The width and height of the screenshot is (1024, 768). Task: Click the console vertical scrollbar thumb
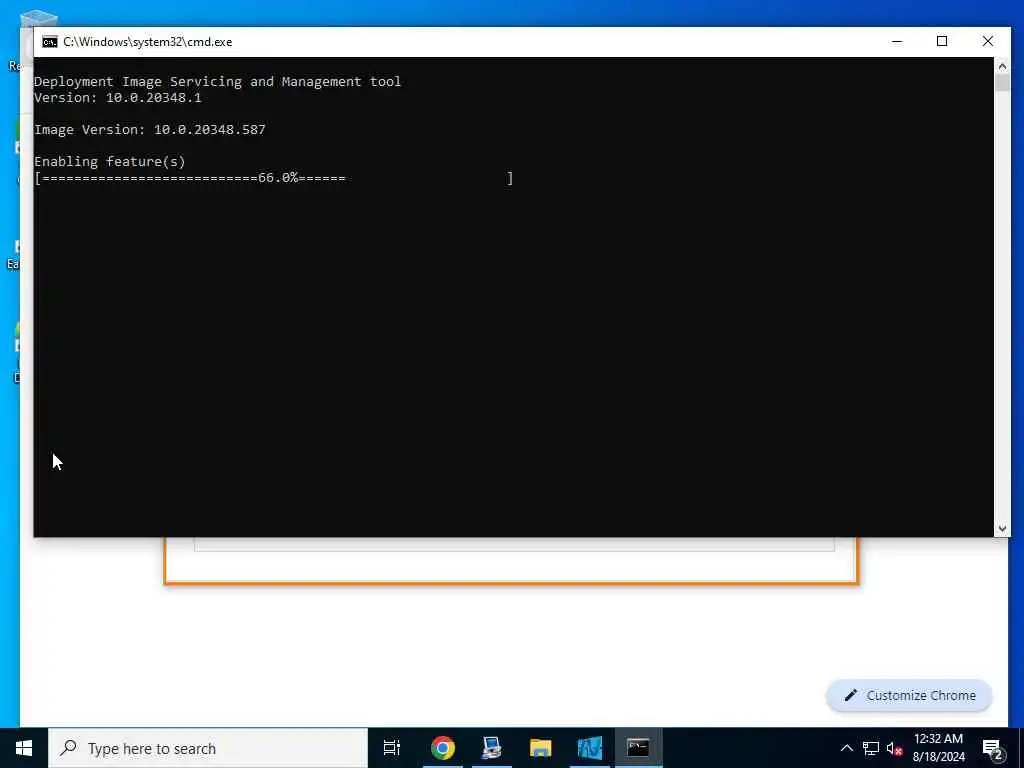tap(1002, 83)
